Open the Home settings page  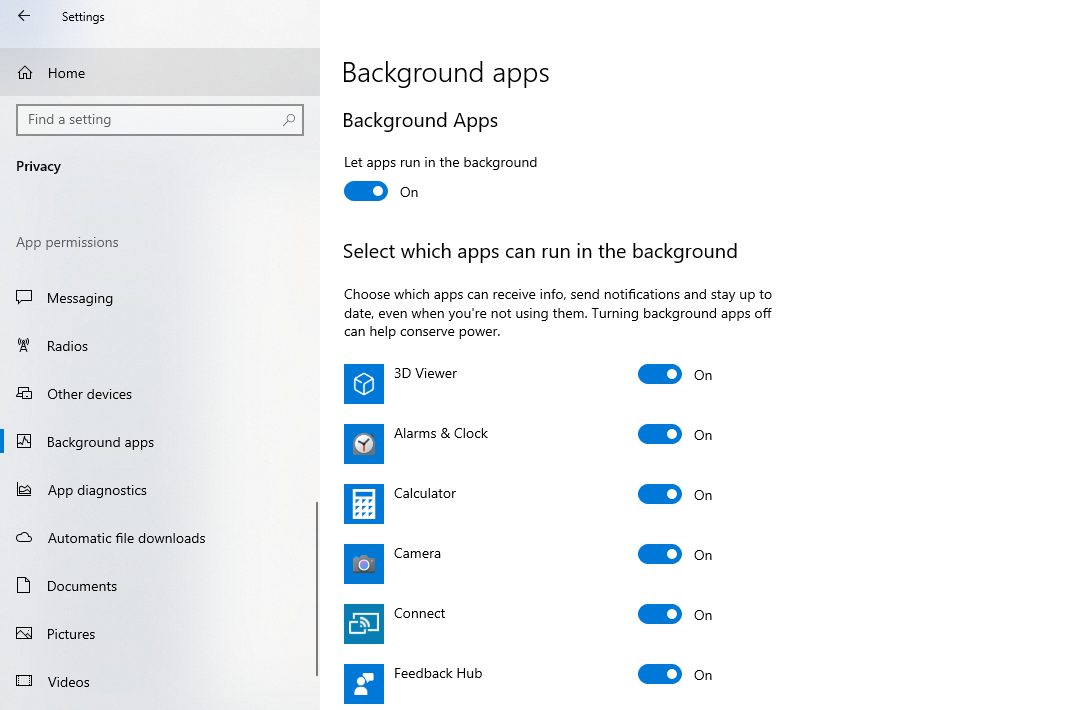(159, 72)
